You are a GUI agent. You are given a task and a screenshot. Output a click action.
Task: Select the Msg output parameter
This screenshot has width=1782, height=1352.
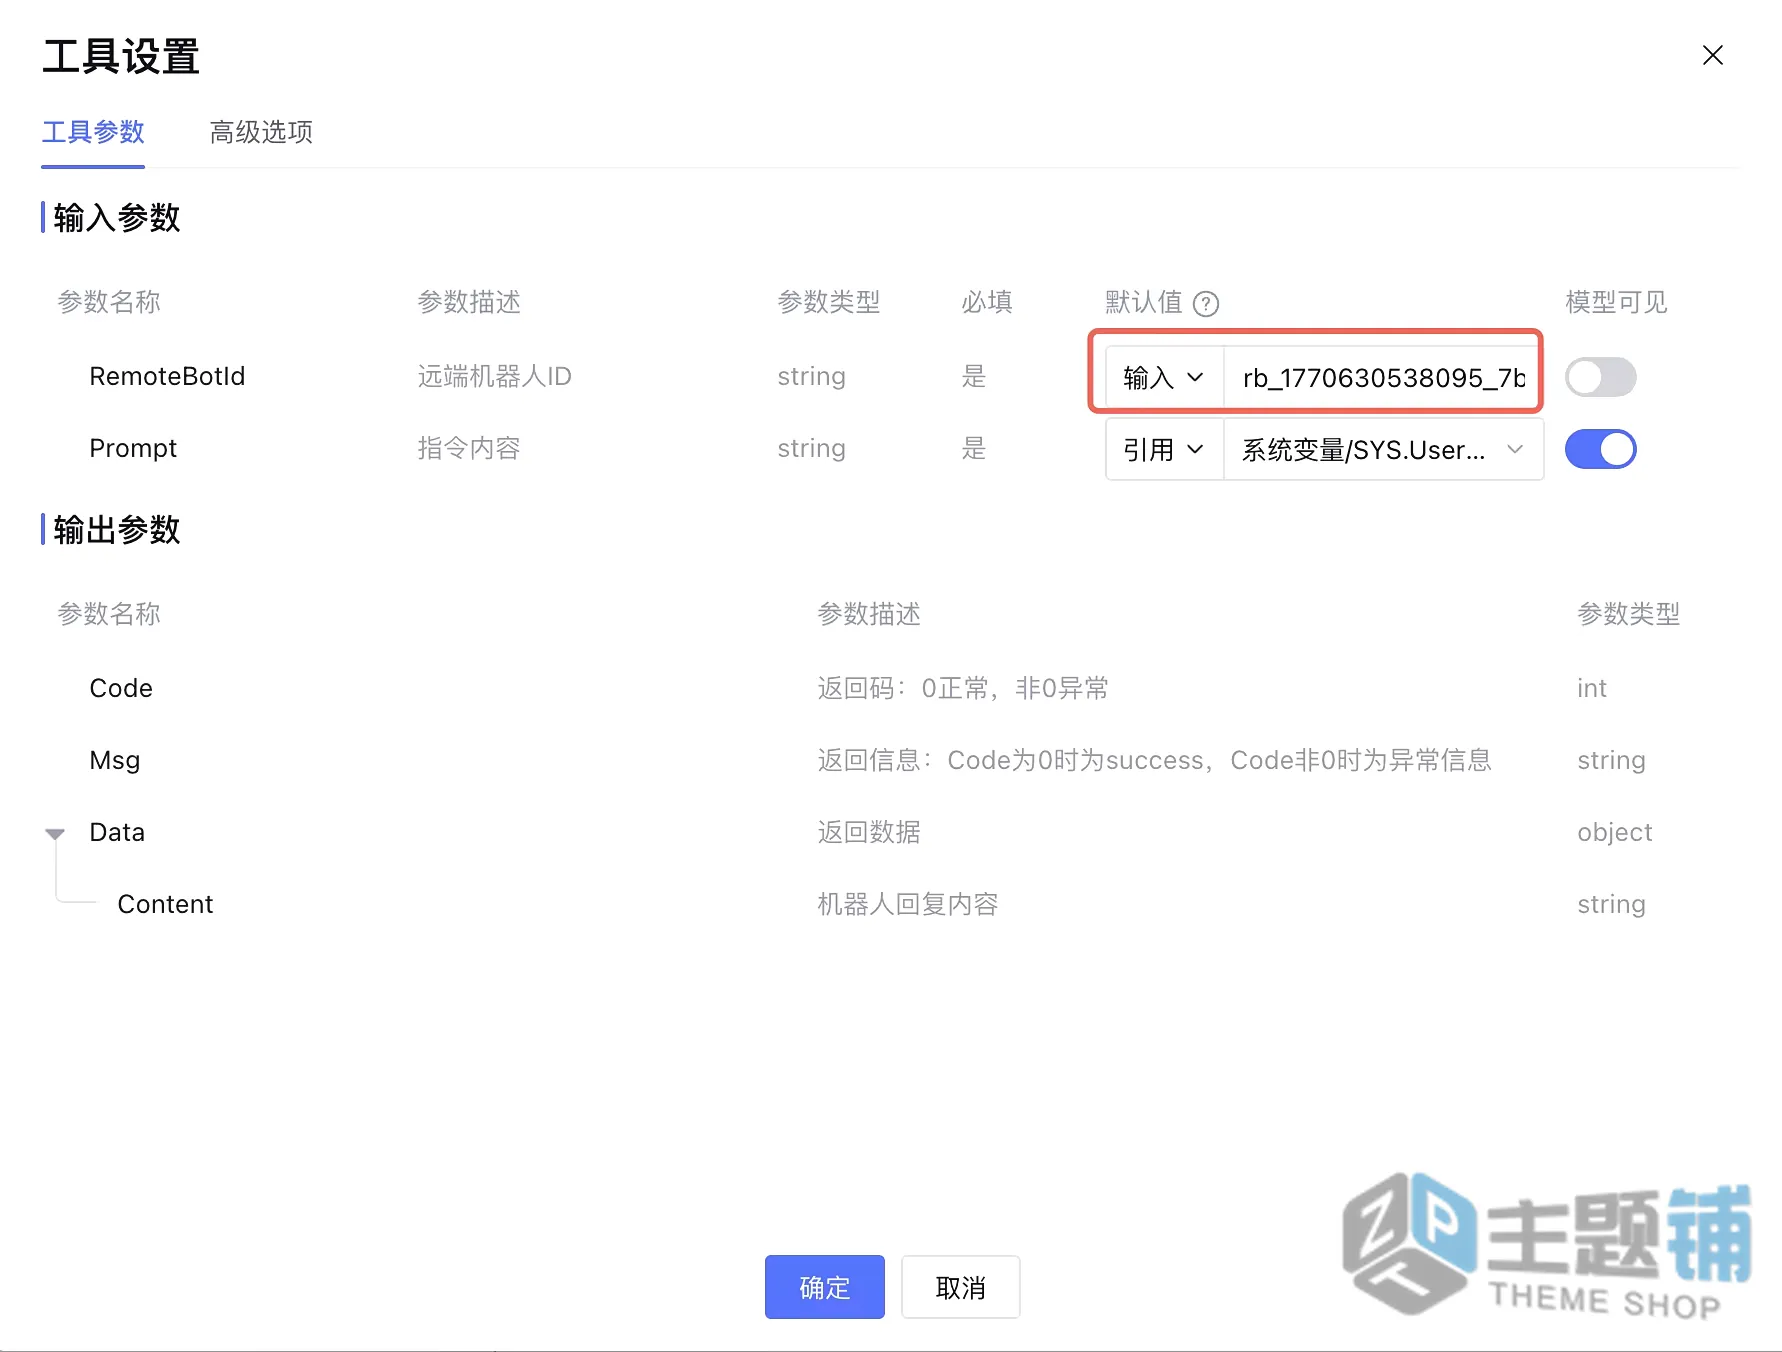click(x=115, y=760)
